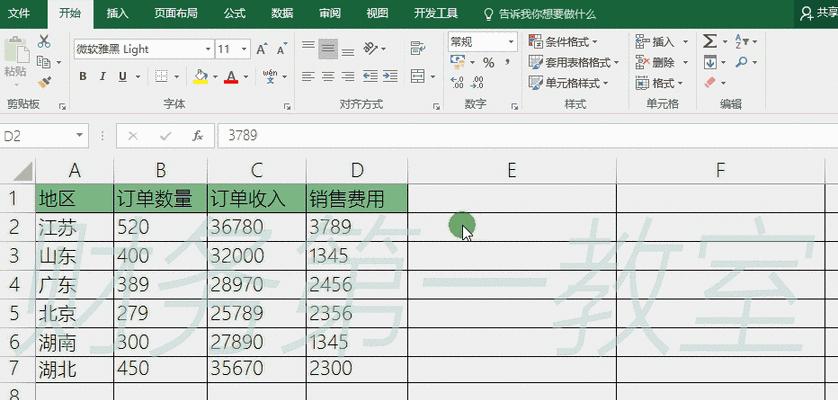Switch to the 插入 ribbon tab

(x=117, y=13)
